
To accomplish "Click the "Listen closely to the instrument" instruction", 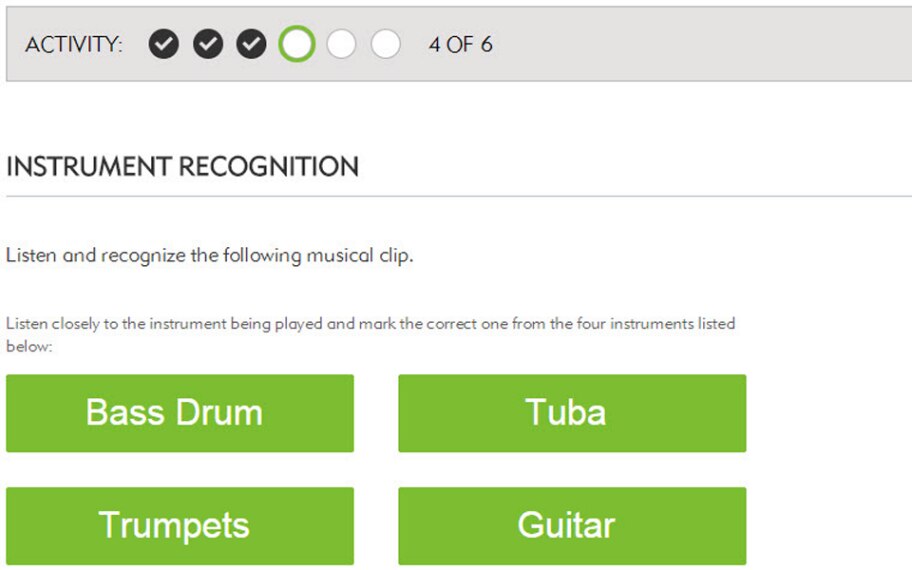I will 370,324.
